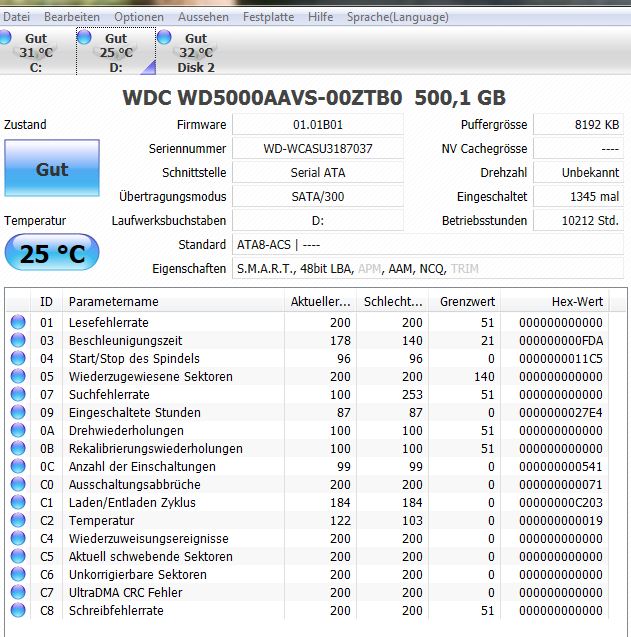Open the Optionen menu
631x637 pixels.
[x=139, y=17]
